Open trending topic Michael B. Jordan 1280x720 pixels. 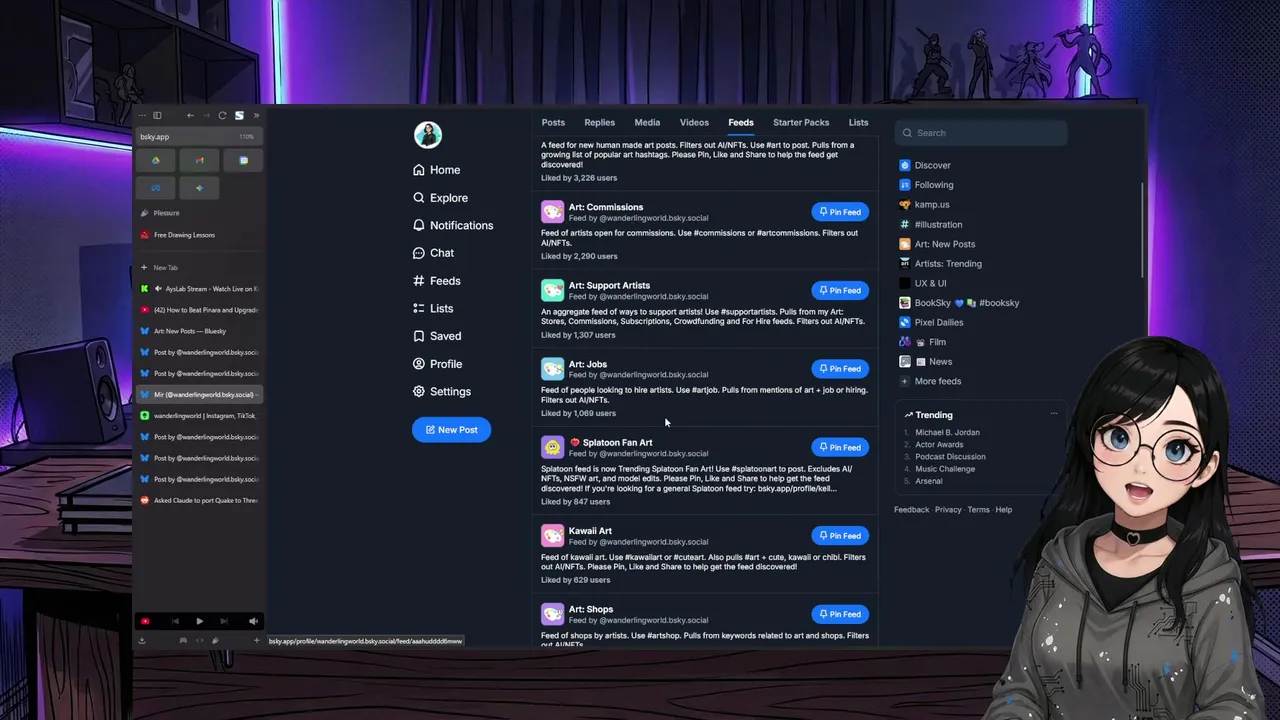[947, 432]
